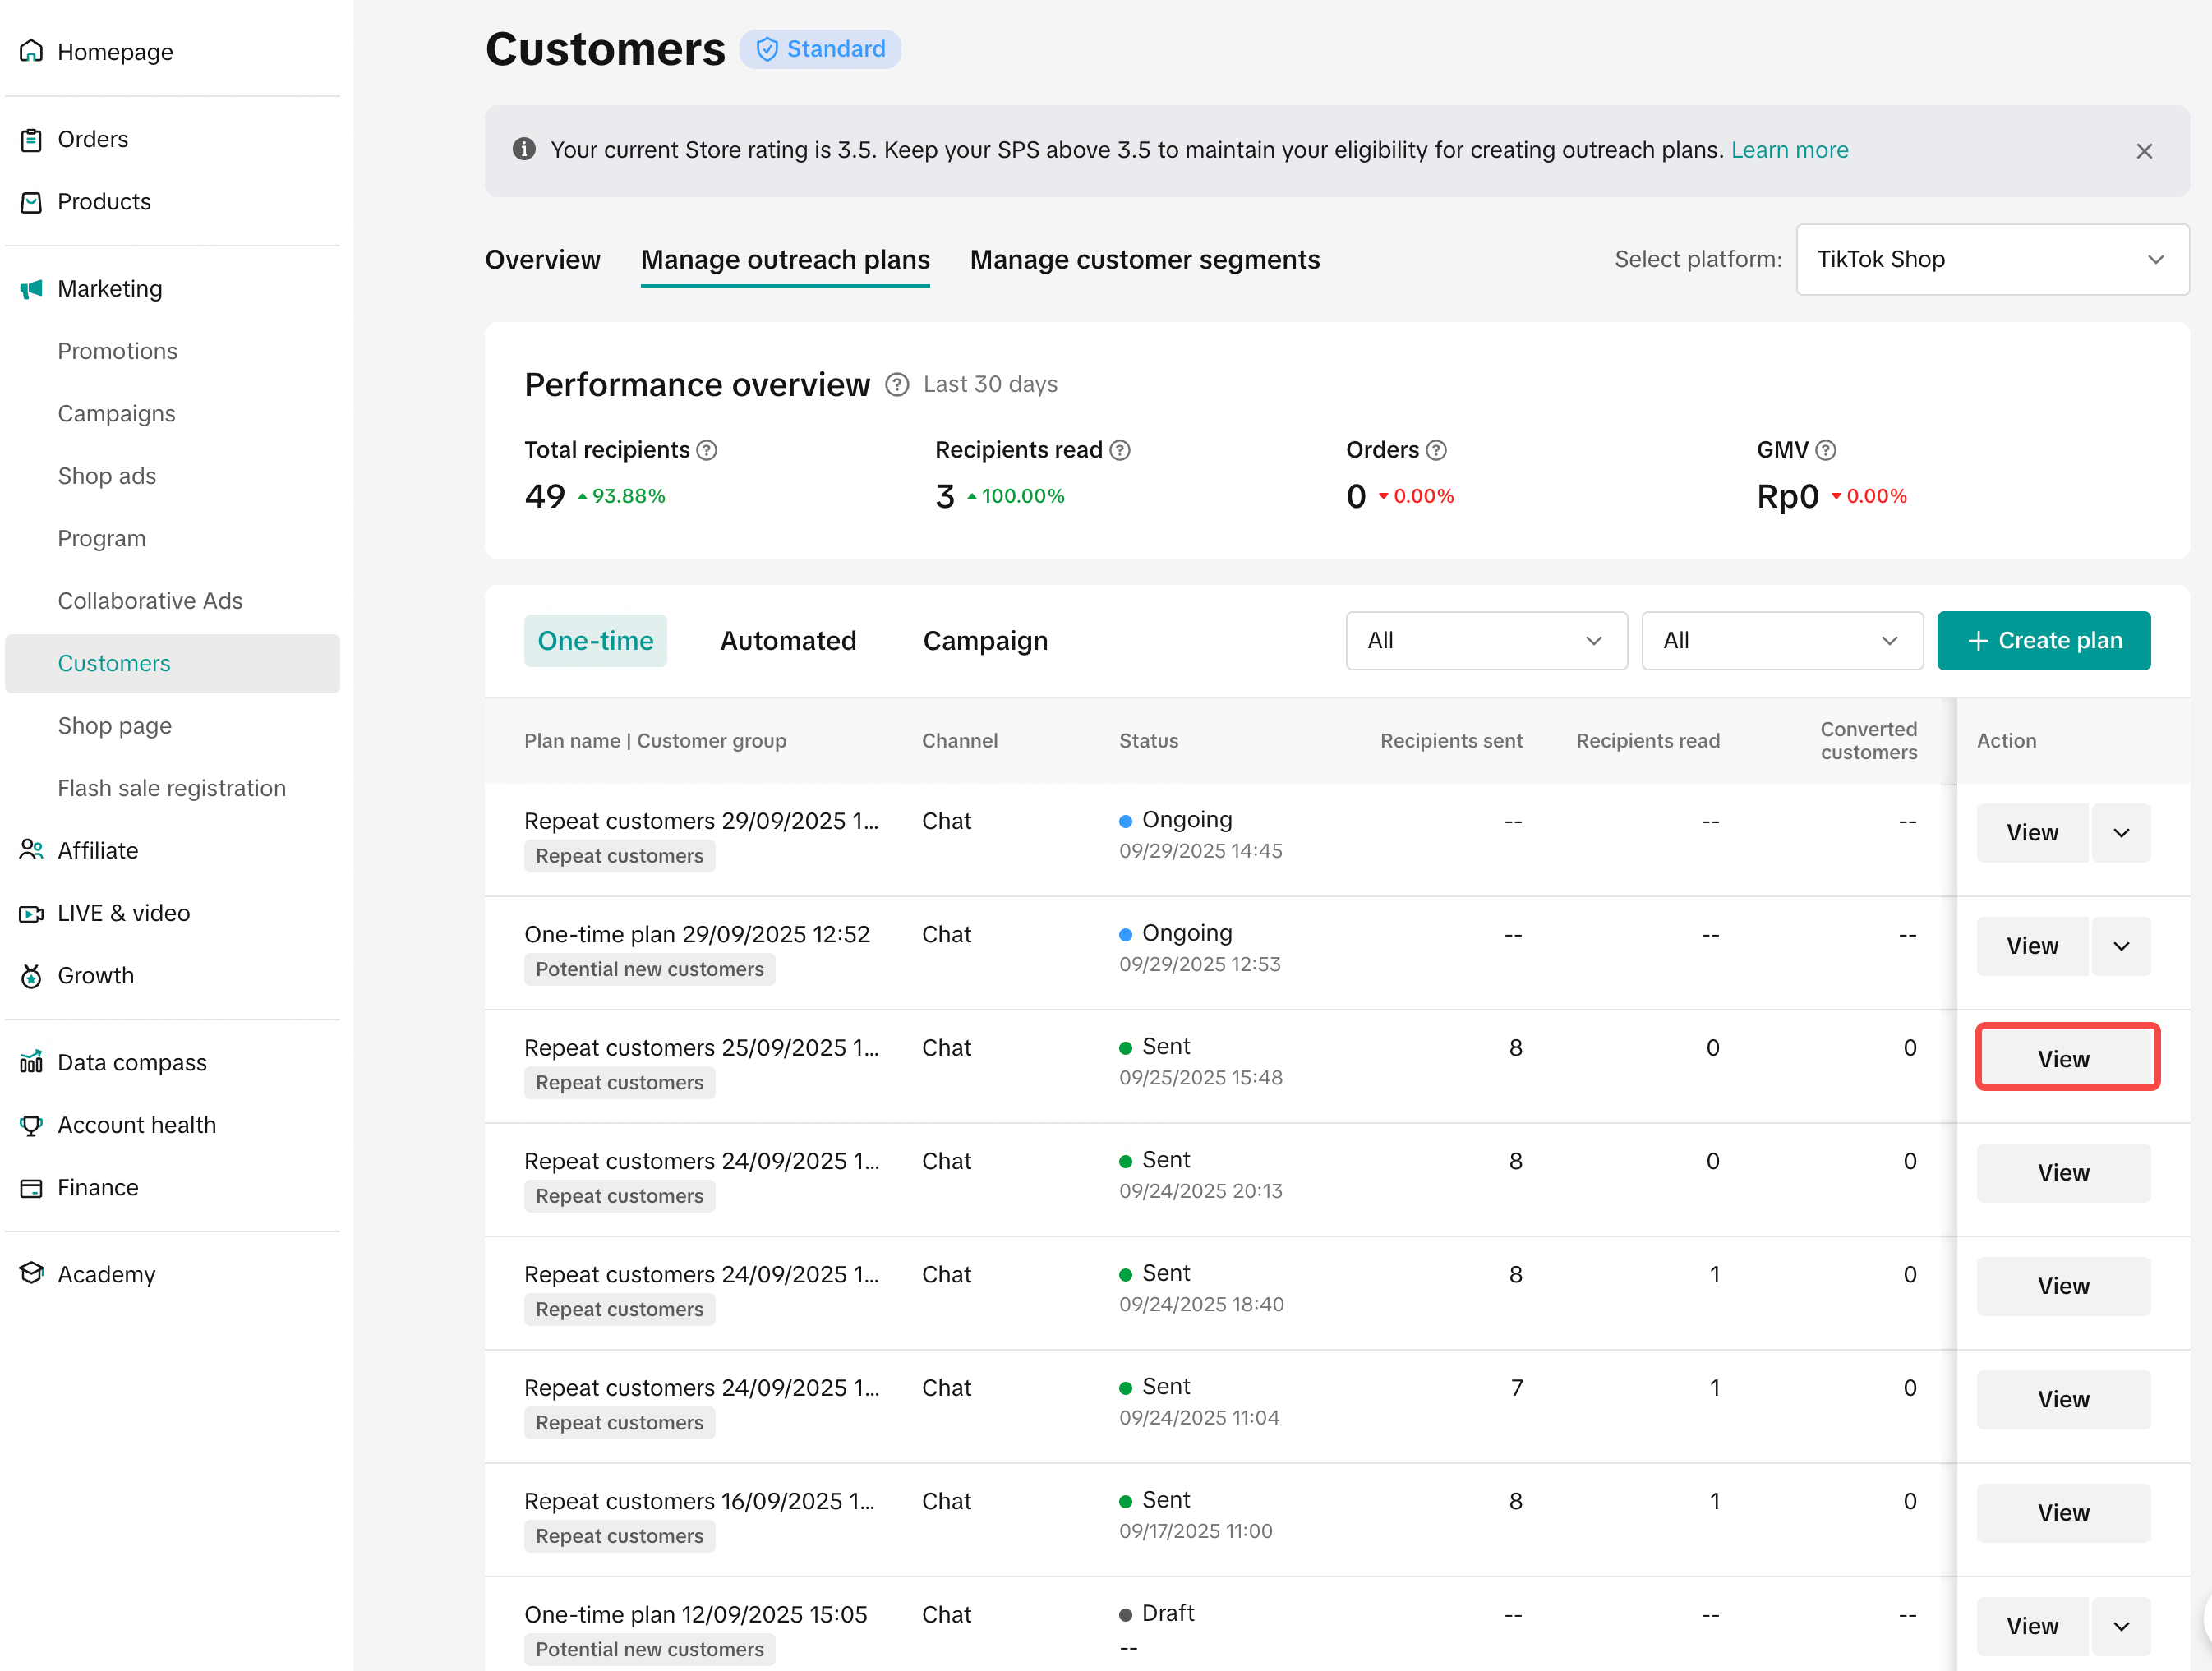The height and width of the screenshot is (1671, 2212).
Task: Click help icon beside Performance overview
Action: (897, 385)
